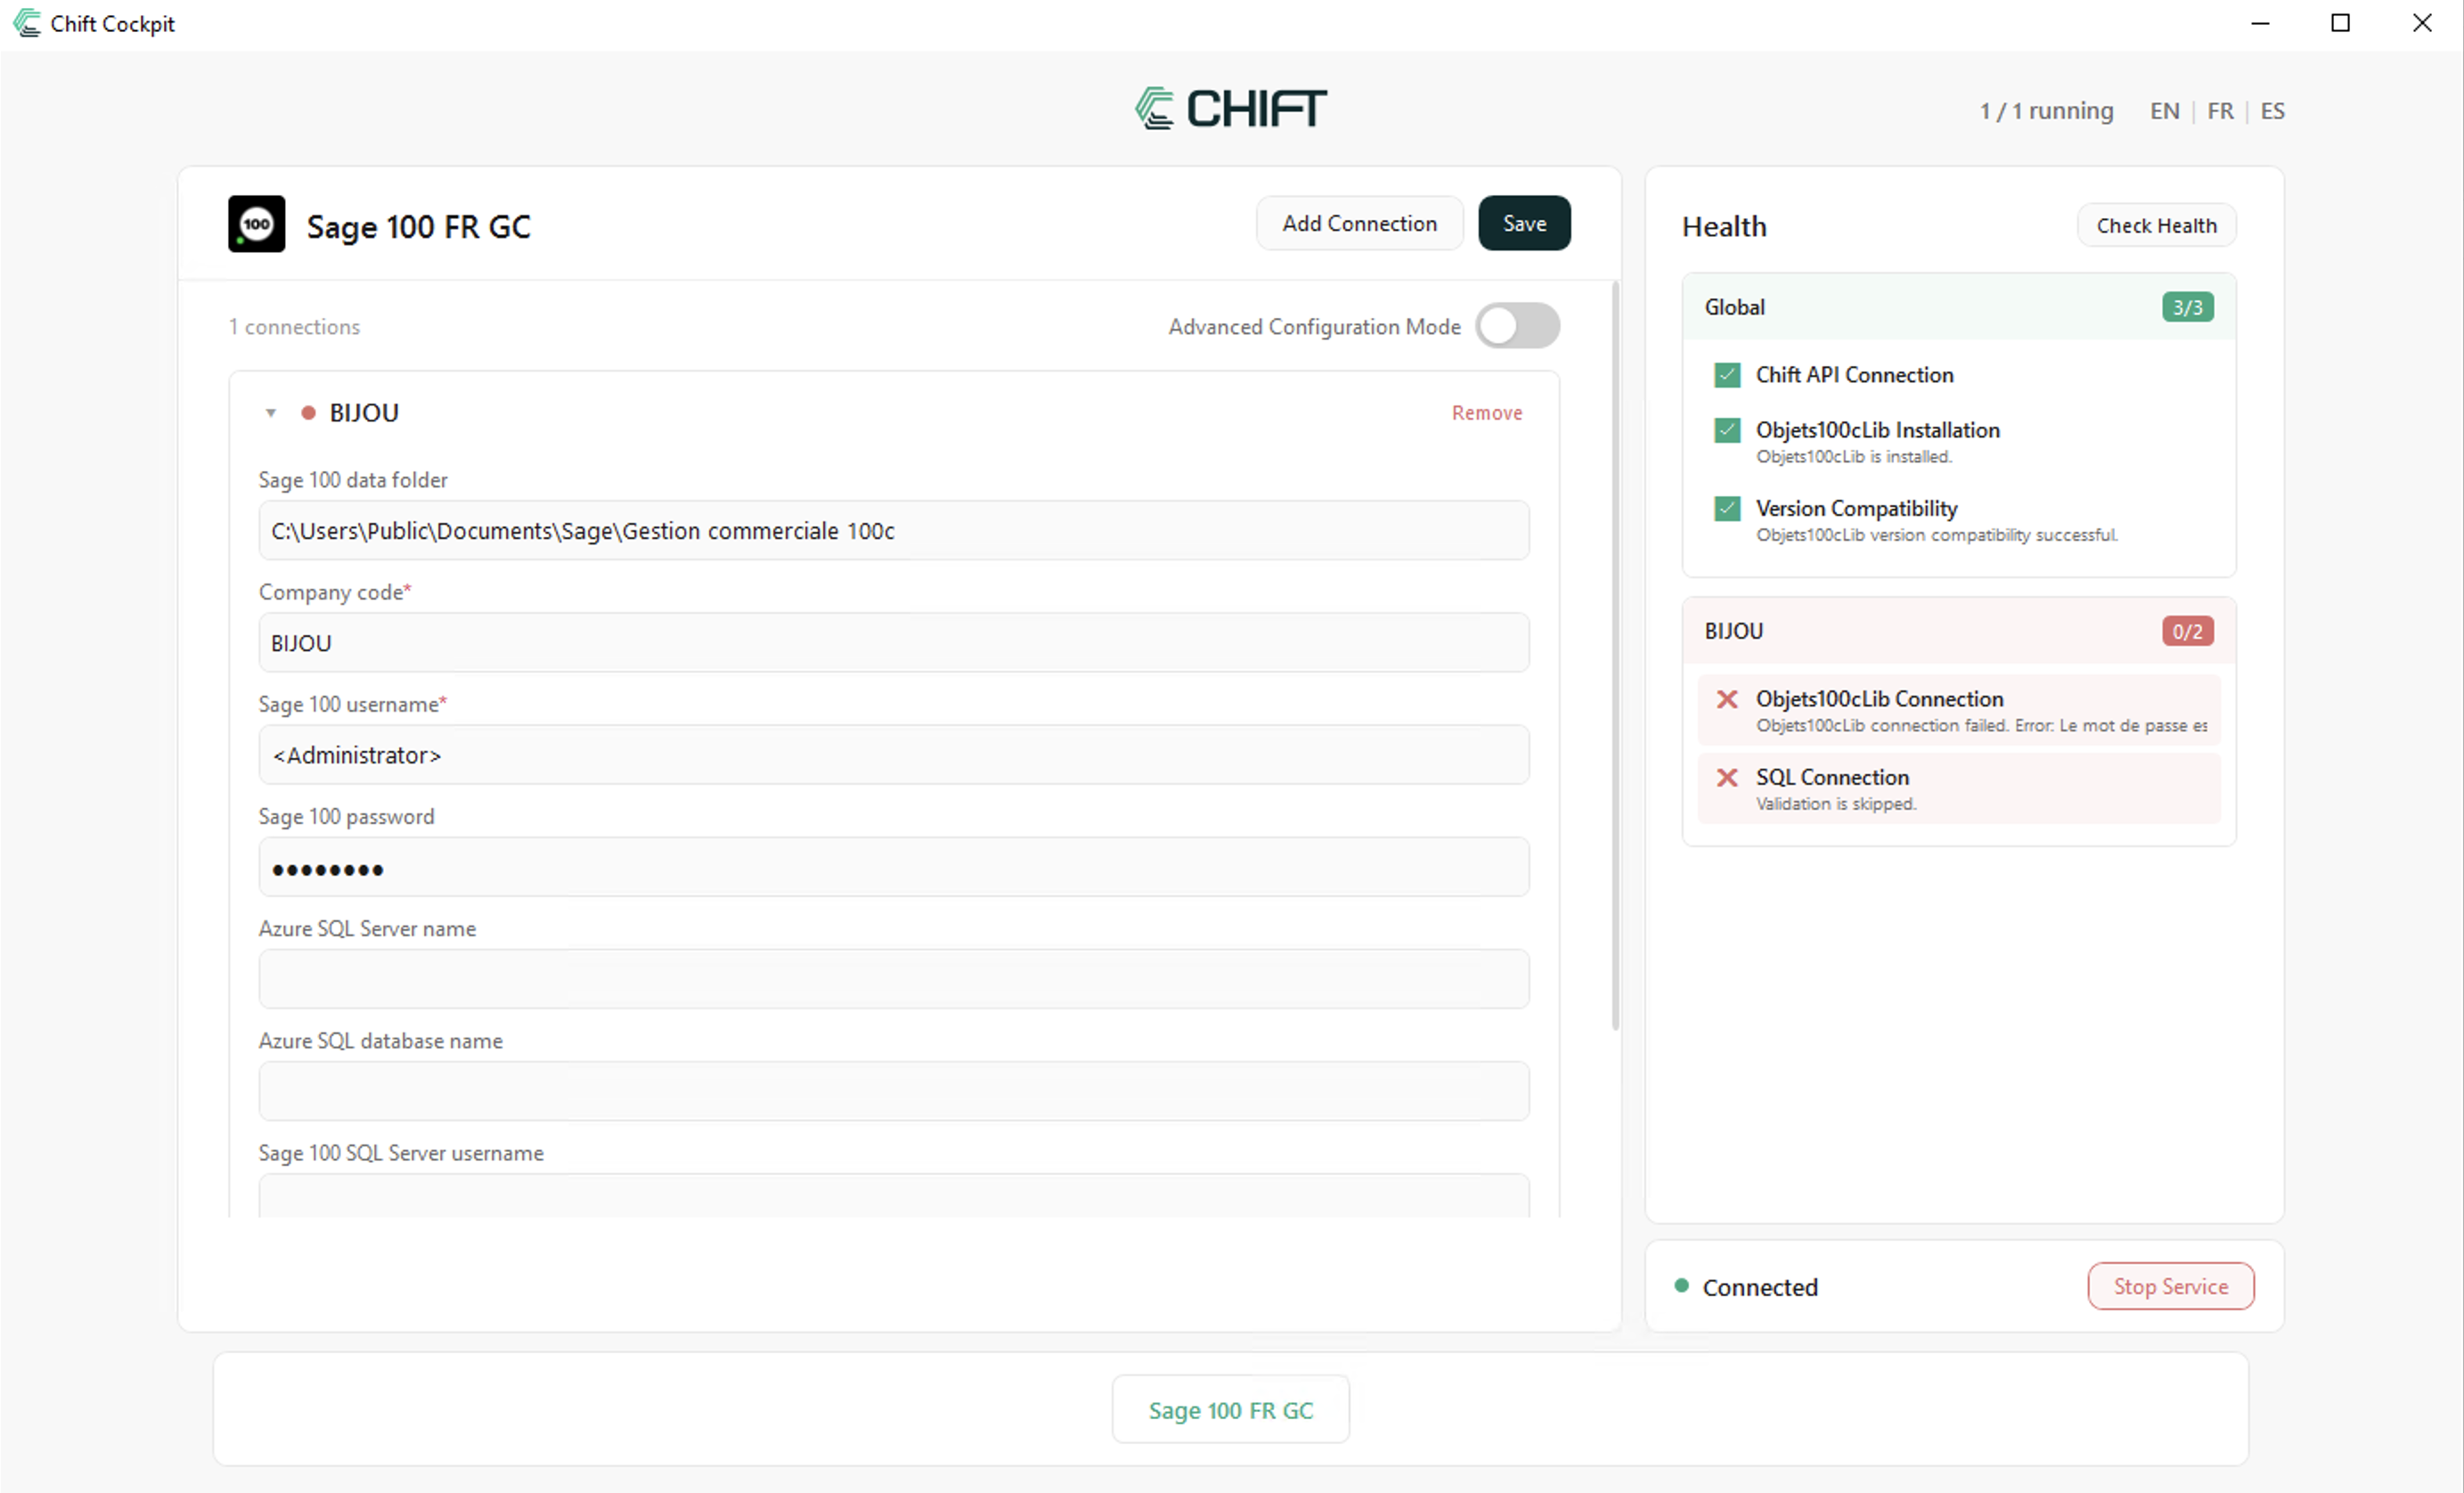The image size is (2464, 1493).
Task: Collapse the BIJOU connection section arrow
Action: 270,413
